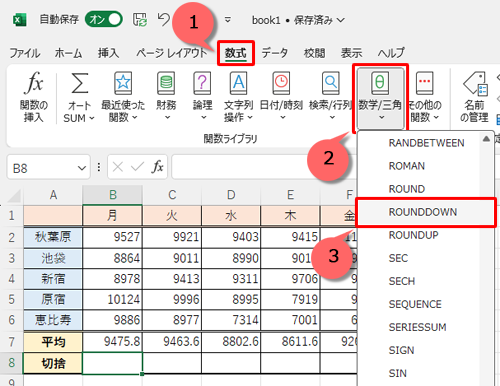The width and height of the screenshot is (500, 386).
Task: Click scroll-up arrow of function list
Action: click(x=486, y=139)
